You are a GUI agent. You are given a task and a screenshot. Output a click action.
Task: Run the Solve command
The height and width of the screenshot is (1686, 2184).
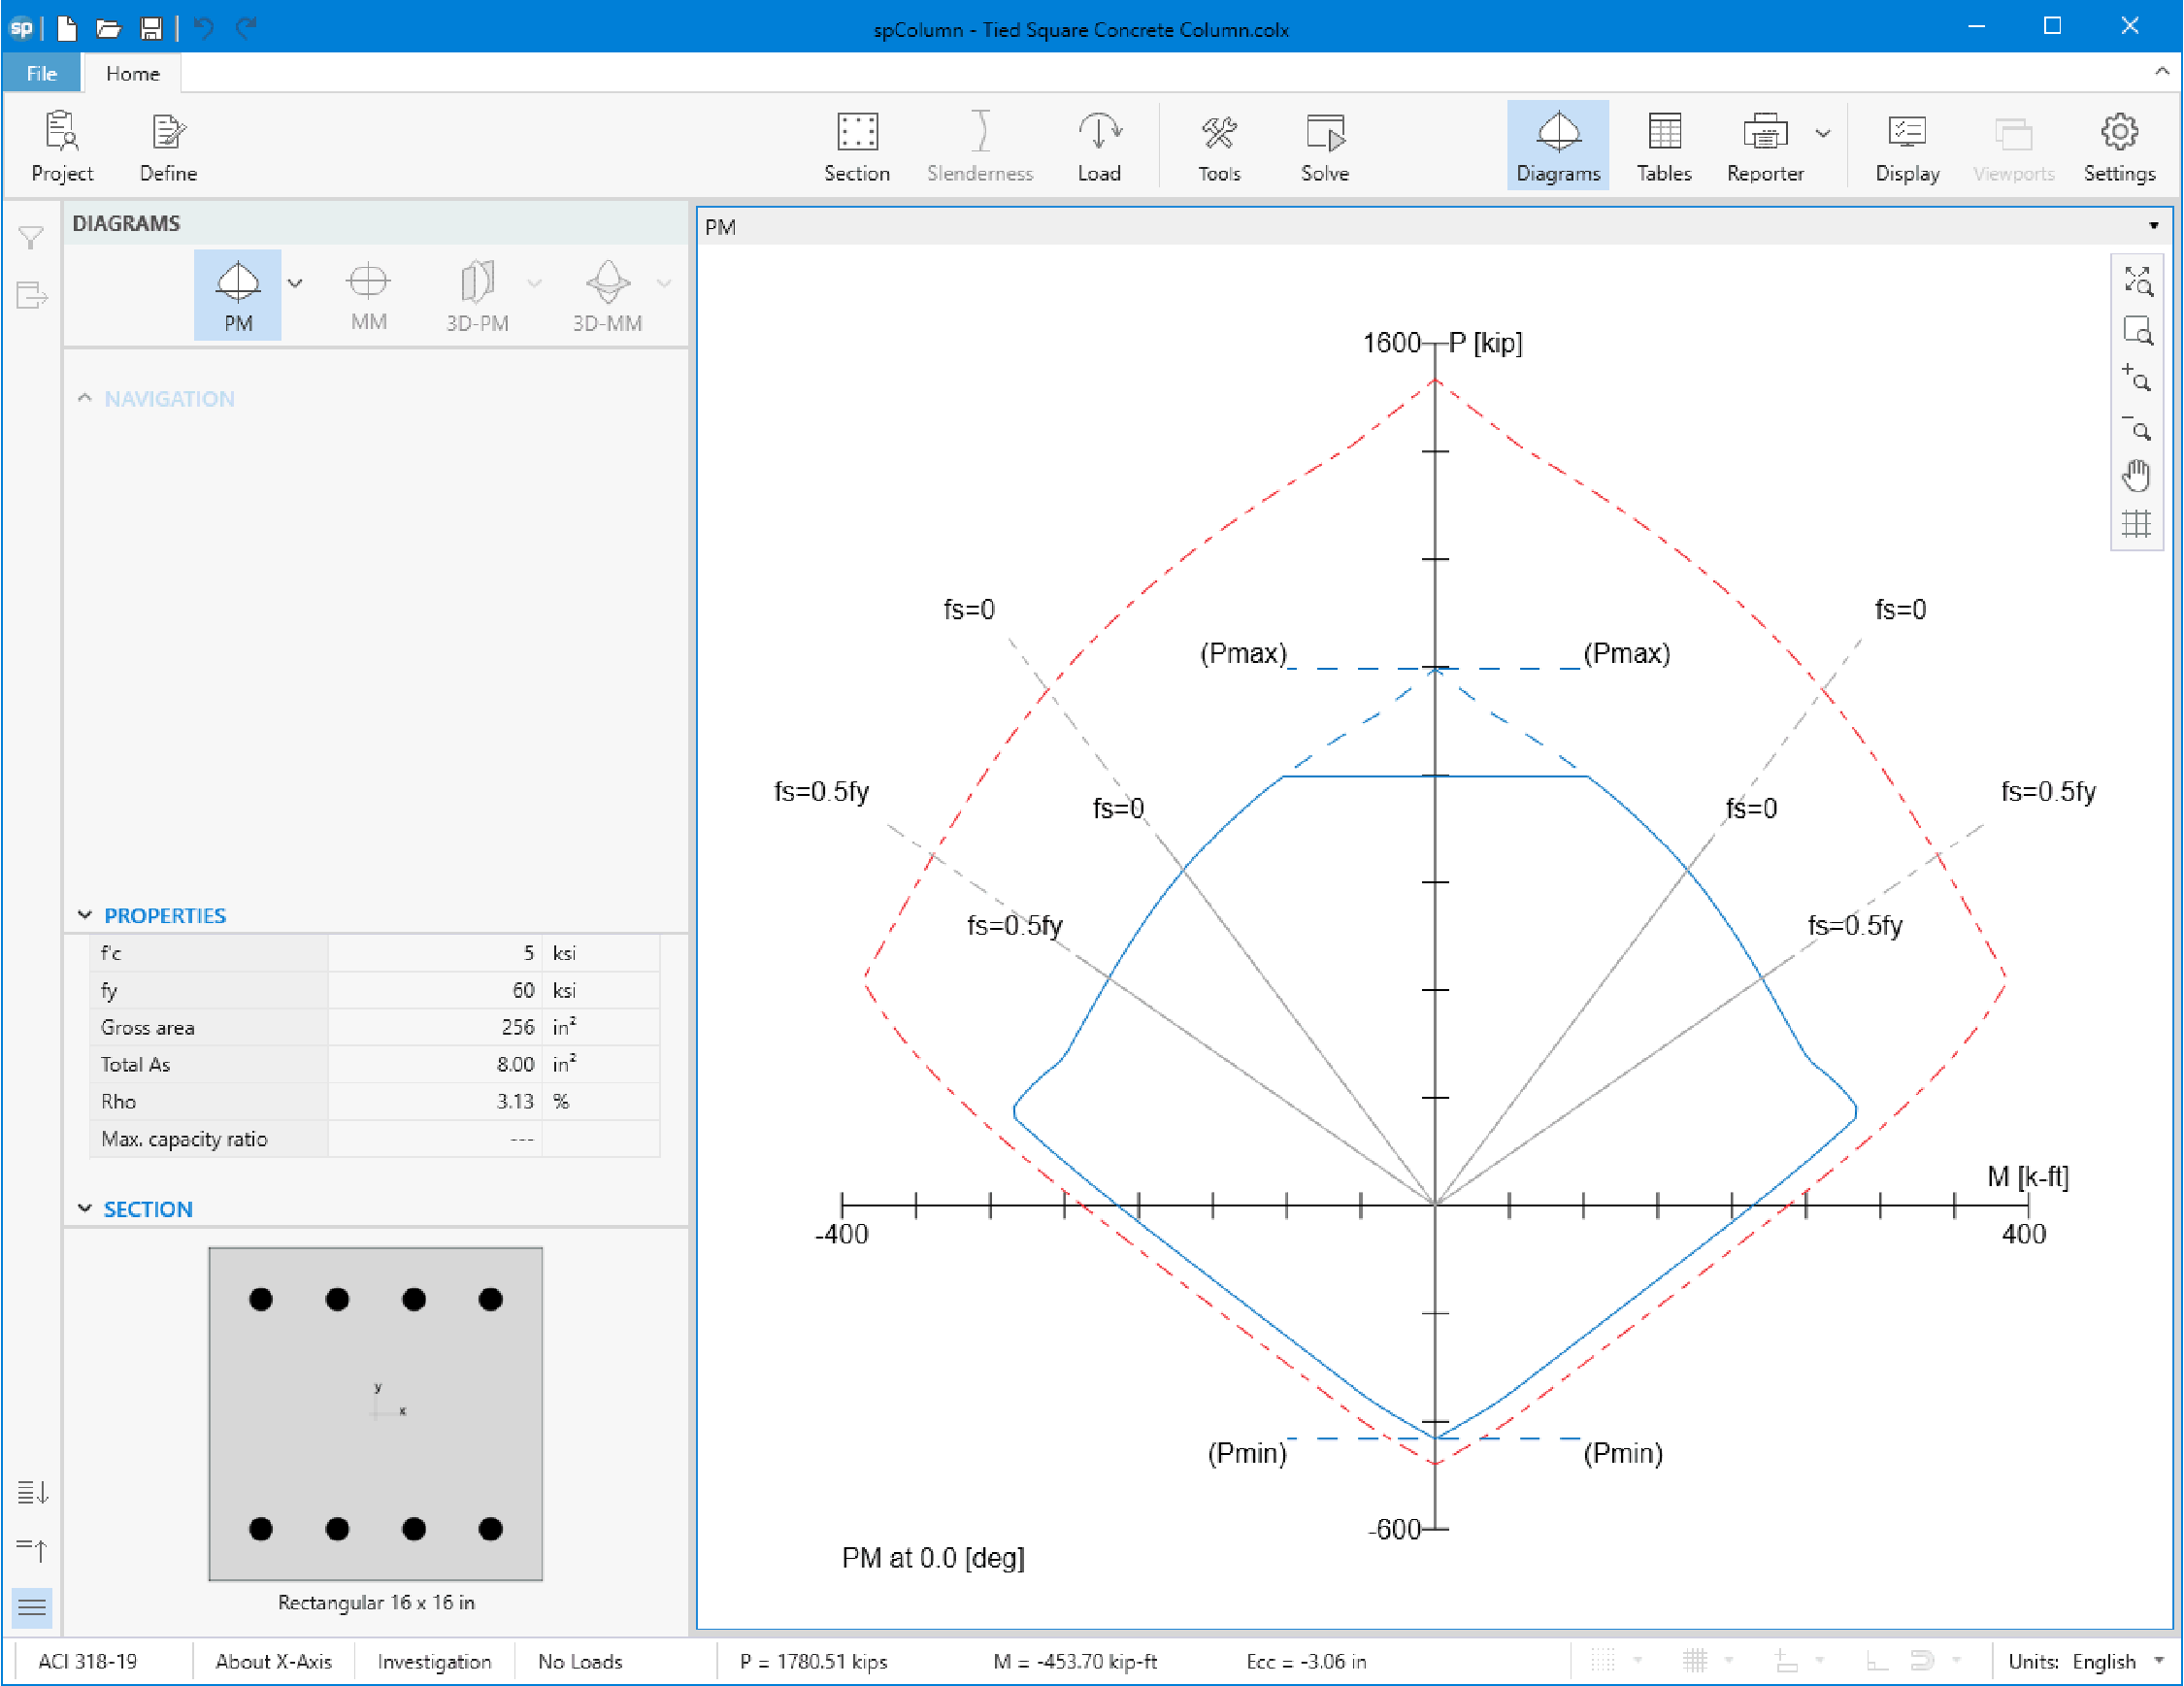tap(1325, 146)
